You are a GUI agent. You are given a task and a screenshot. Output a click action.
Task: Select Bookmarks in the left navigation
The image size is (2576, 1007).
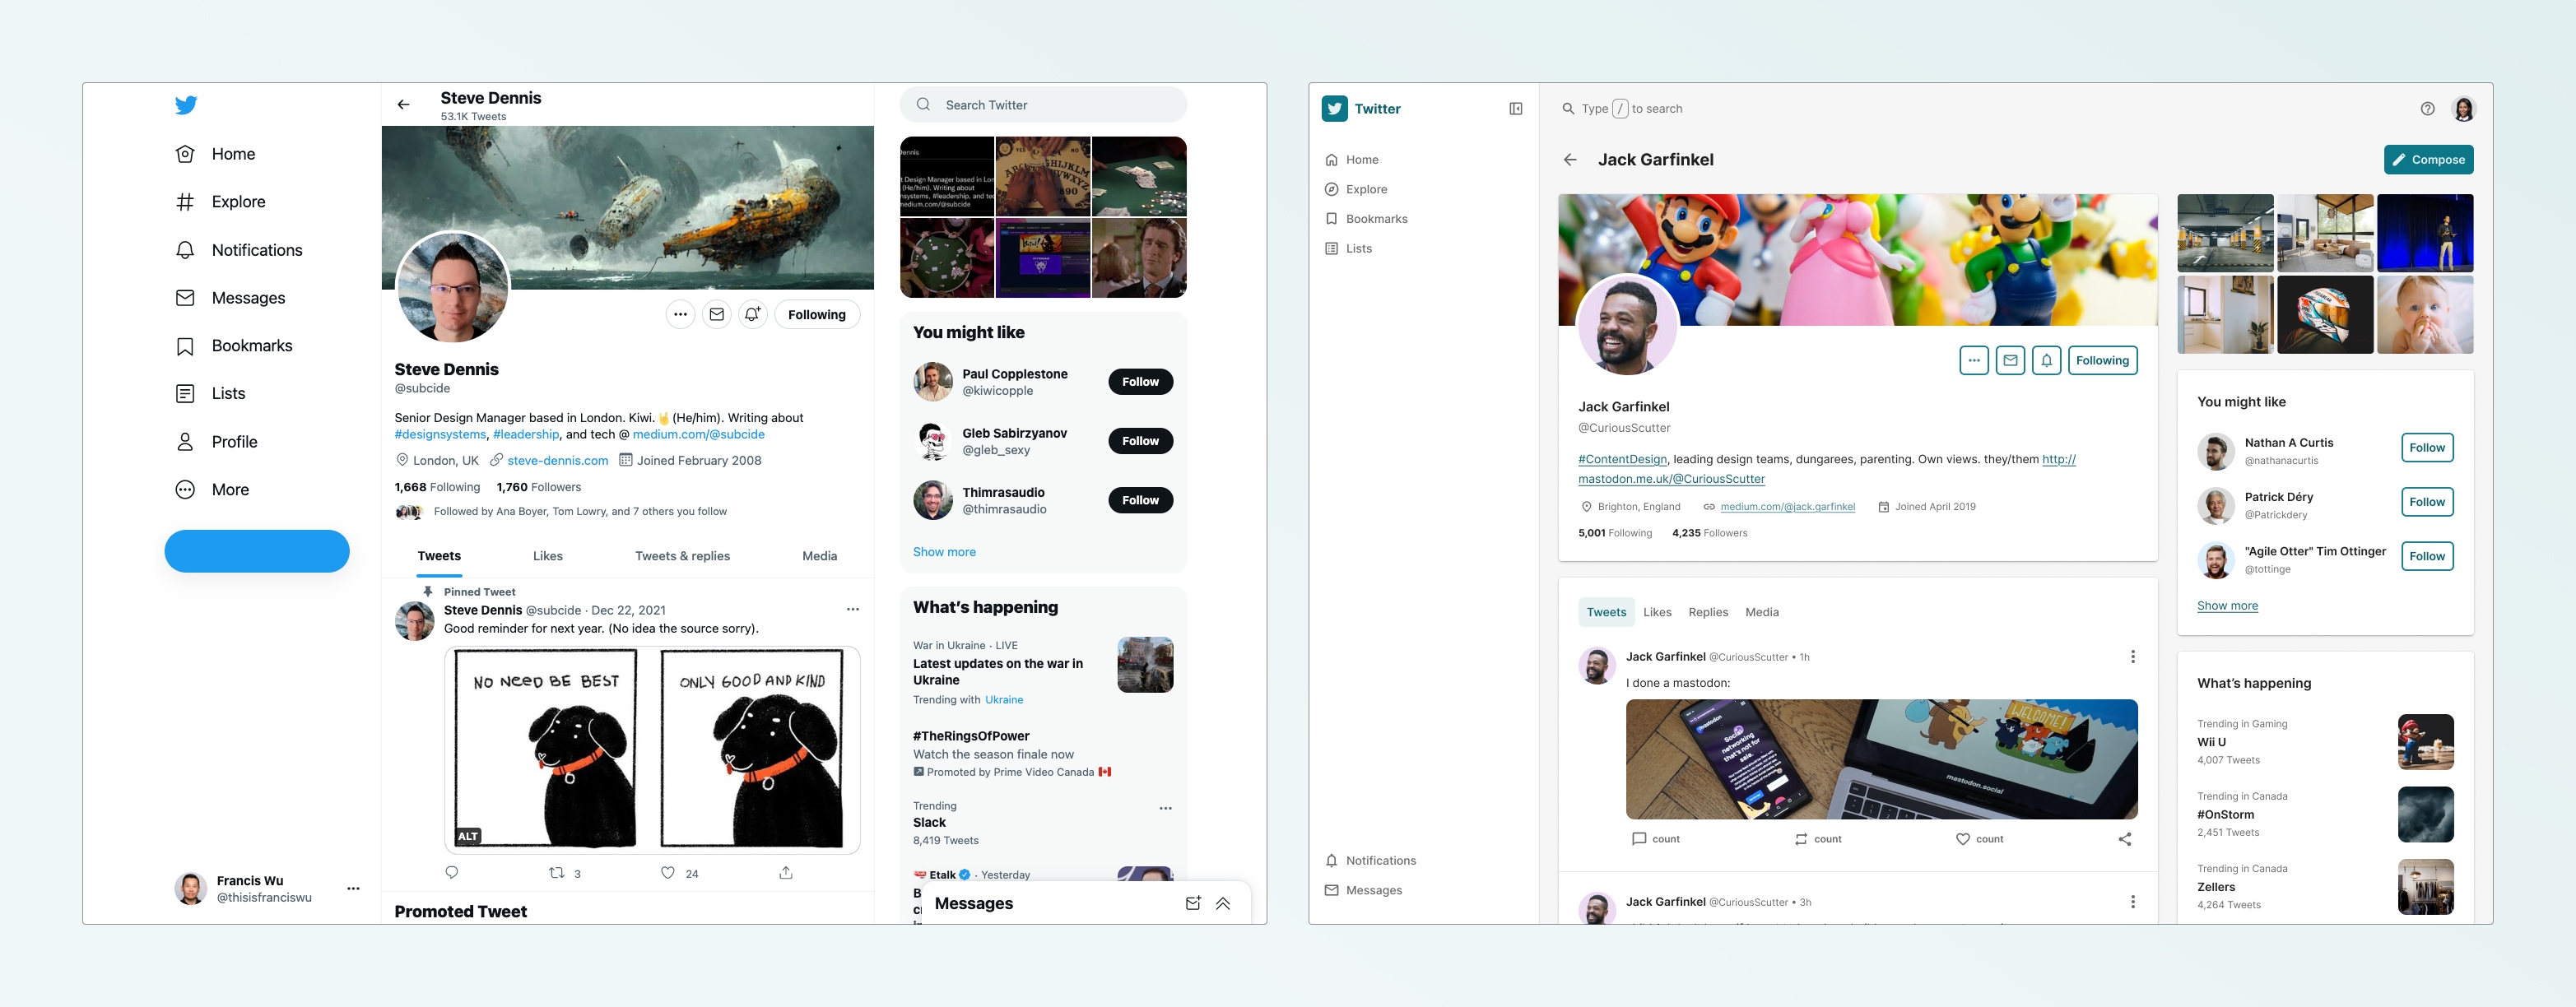click(x=251, y=345)
